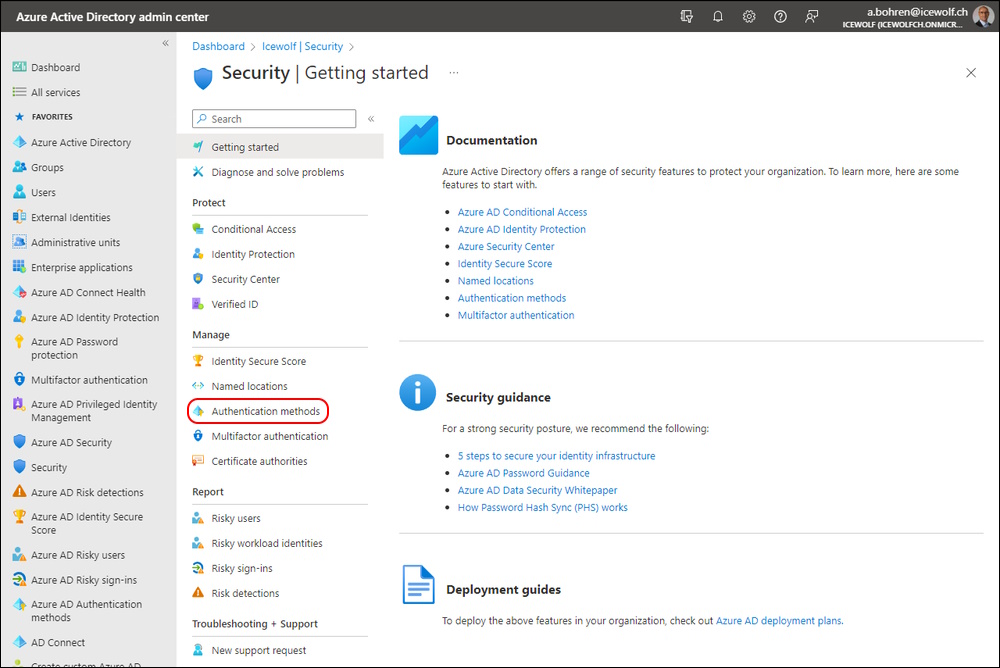This screenshot has width=1000, height=668.
Task: Click the Verified ID icon under Protect
Action: [x=198, y=304]
